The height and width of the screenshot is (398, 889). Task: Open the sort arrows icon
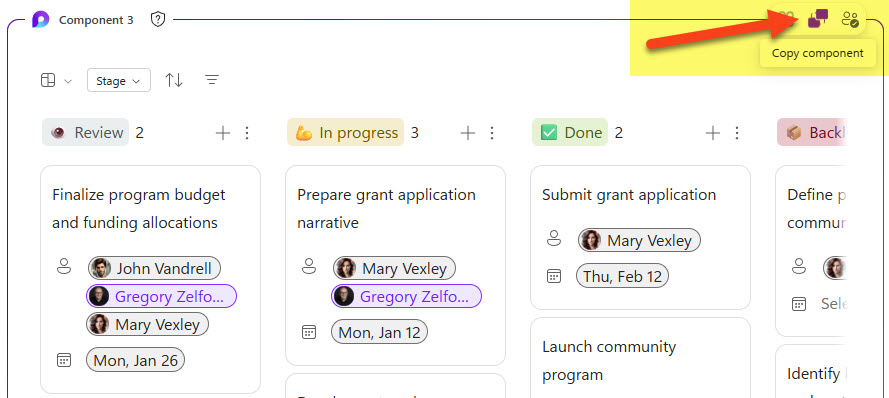pyautogui.click(x=174, y=81)
